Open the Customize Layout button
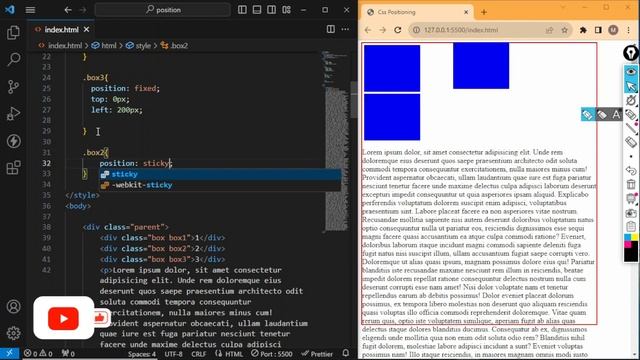The height and width of the screenshot is (360, 640). [x=287, y=9]
